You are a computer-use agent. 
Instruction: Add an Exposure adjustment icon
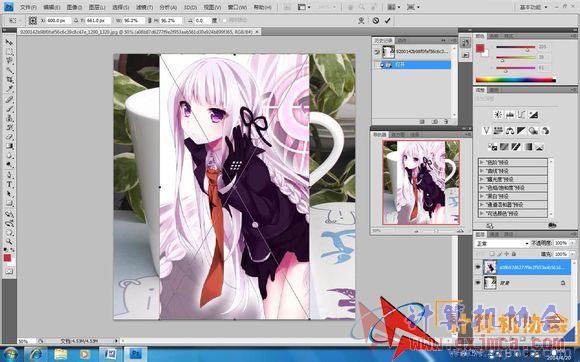[x=533, y=115]
